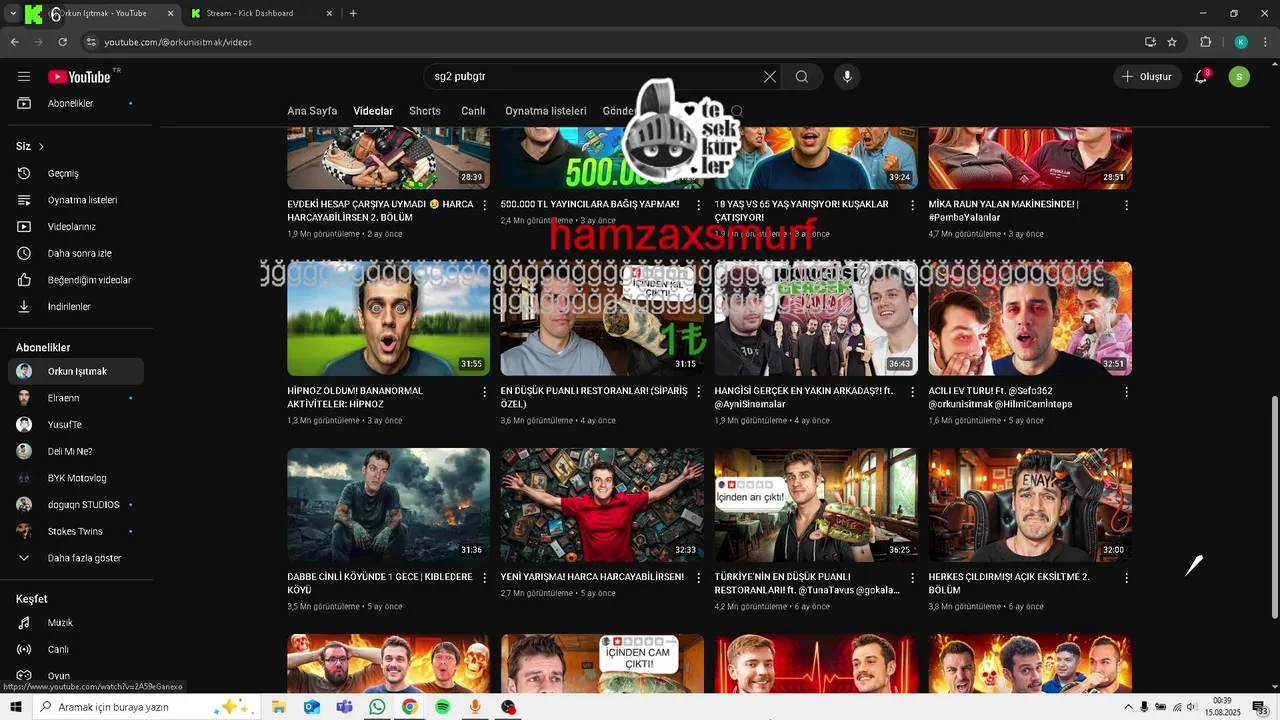Select the Videolar channel tab
Screen dimensions: 1280x720
[x=373, y=111]
